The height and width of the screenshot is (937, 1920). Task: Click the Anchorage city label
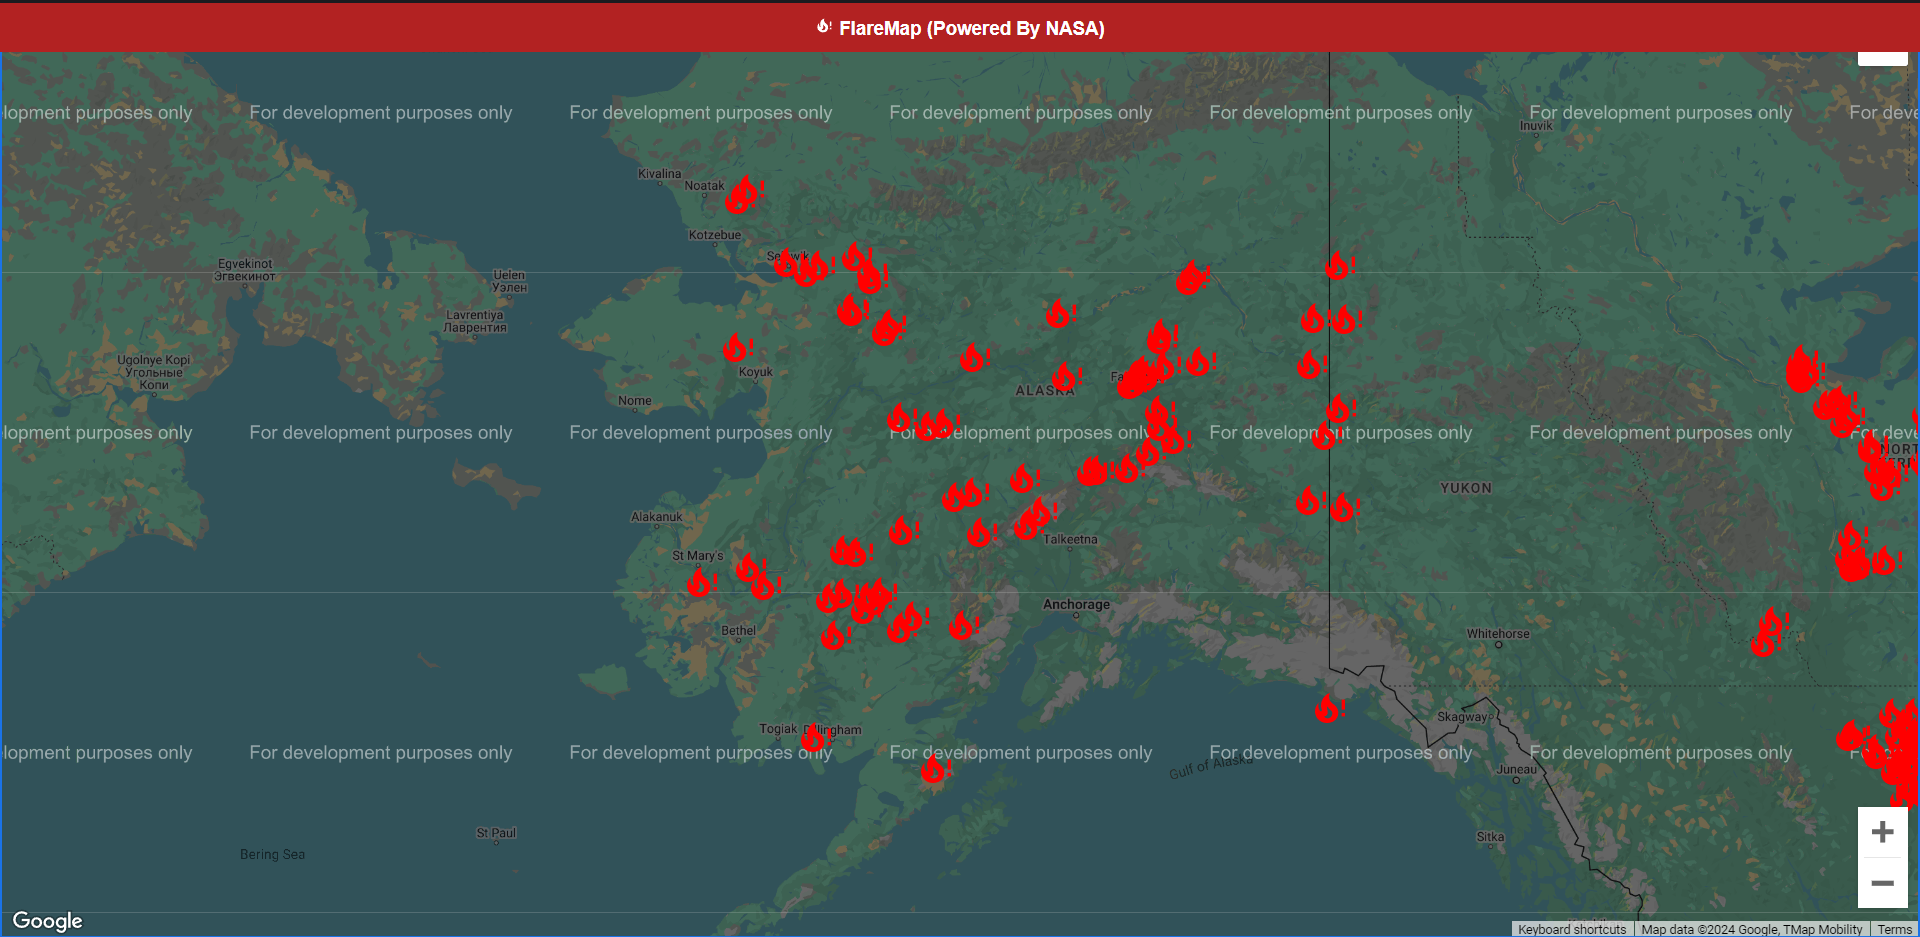[1076, 604]
